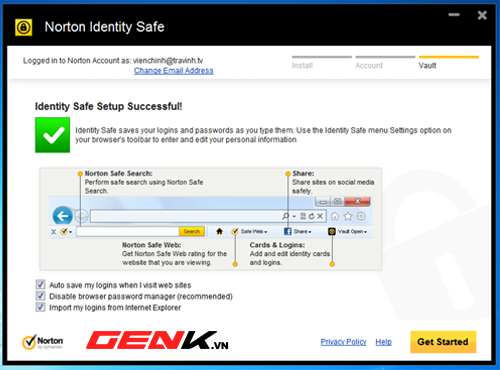Screen dimensions: 500x370
Task: Click the Safe Web checkmark icon
Action: (x=235, y=231)
